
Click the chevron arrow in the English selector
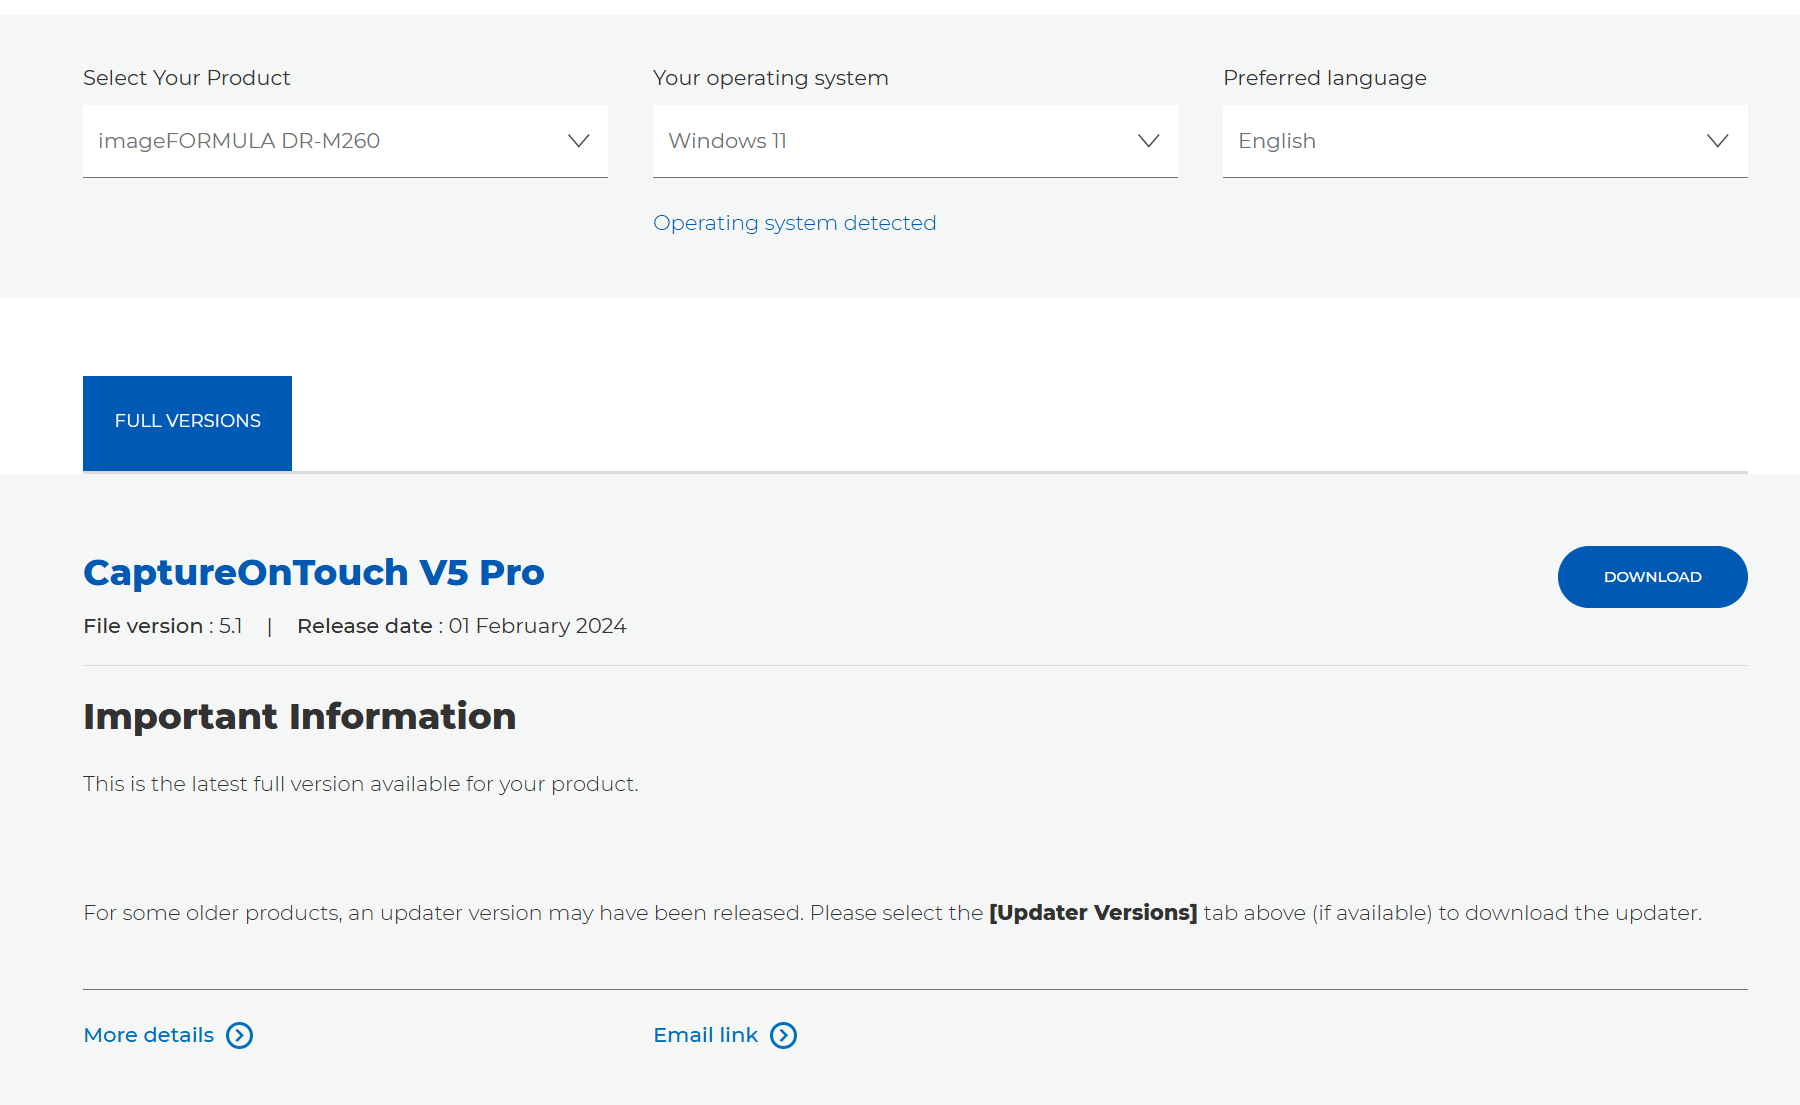point(1717,141)
